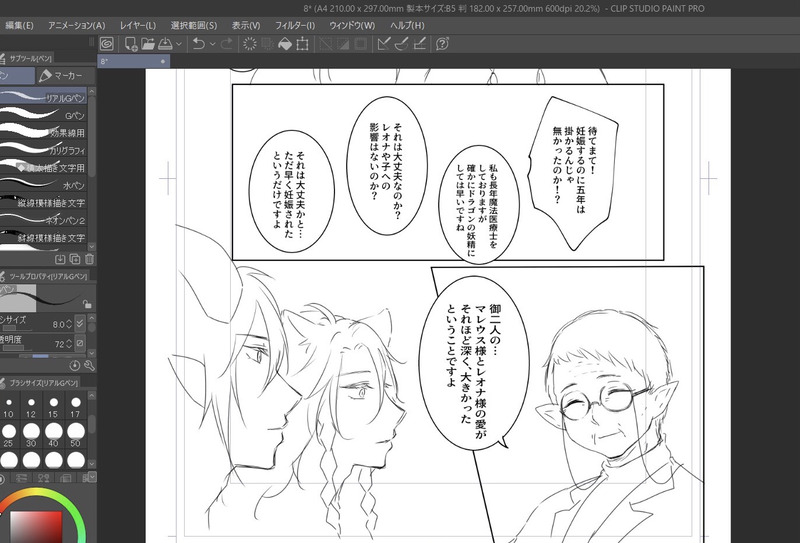Click the Clear layer dotted circle icon

pyautogui.click(x=249, y=44)
